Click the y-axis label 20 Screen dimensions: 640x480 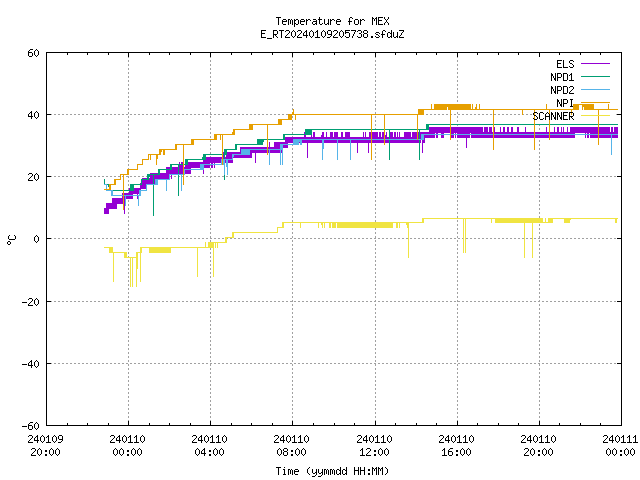click(33, 177)
